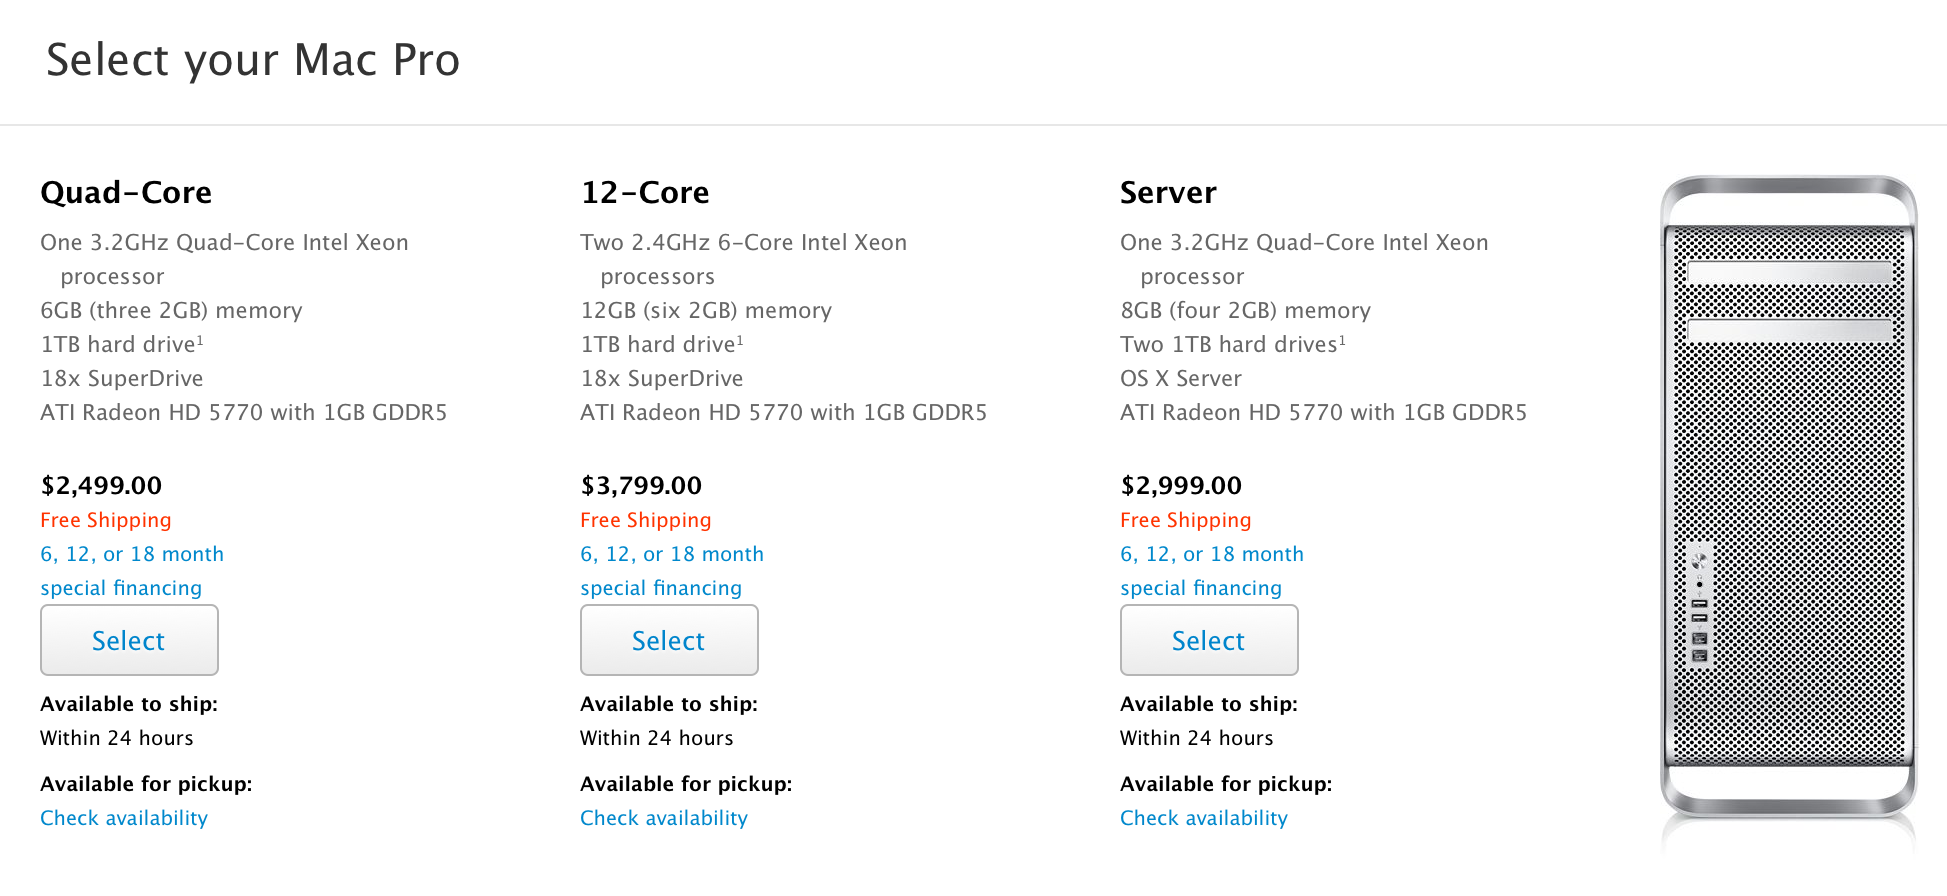Screen dimensions: 1947x896
Task: Click the Select your Mac Pro title
Action: click(253, 60)
